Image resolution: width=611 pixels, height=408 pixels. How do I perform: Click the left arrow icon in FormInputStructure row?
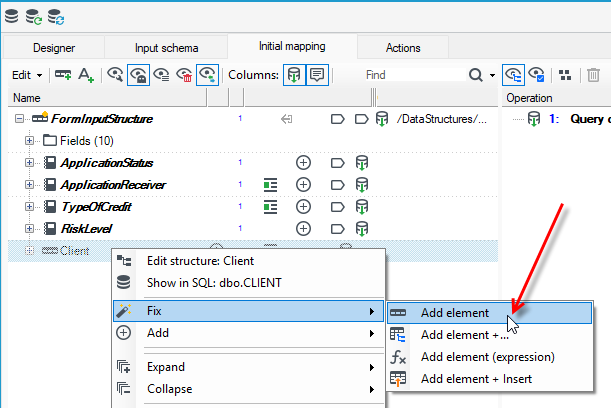point(286,119)
